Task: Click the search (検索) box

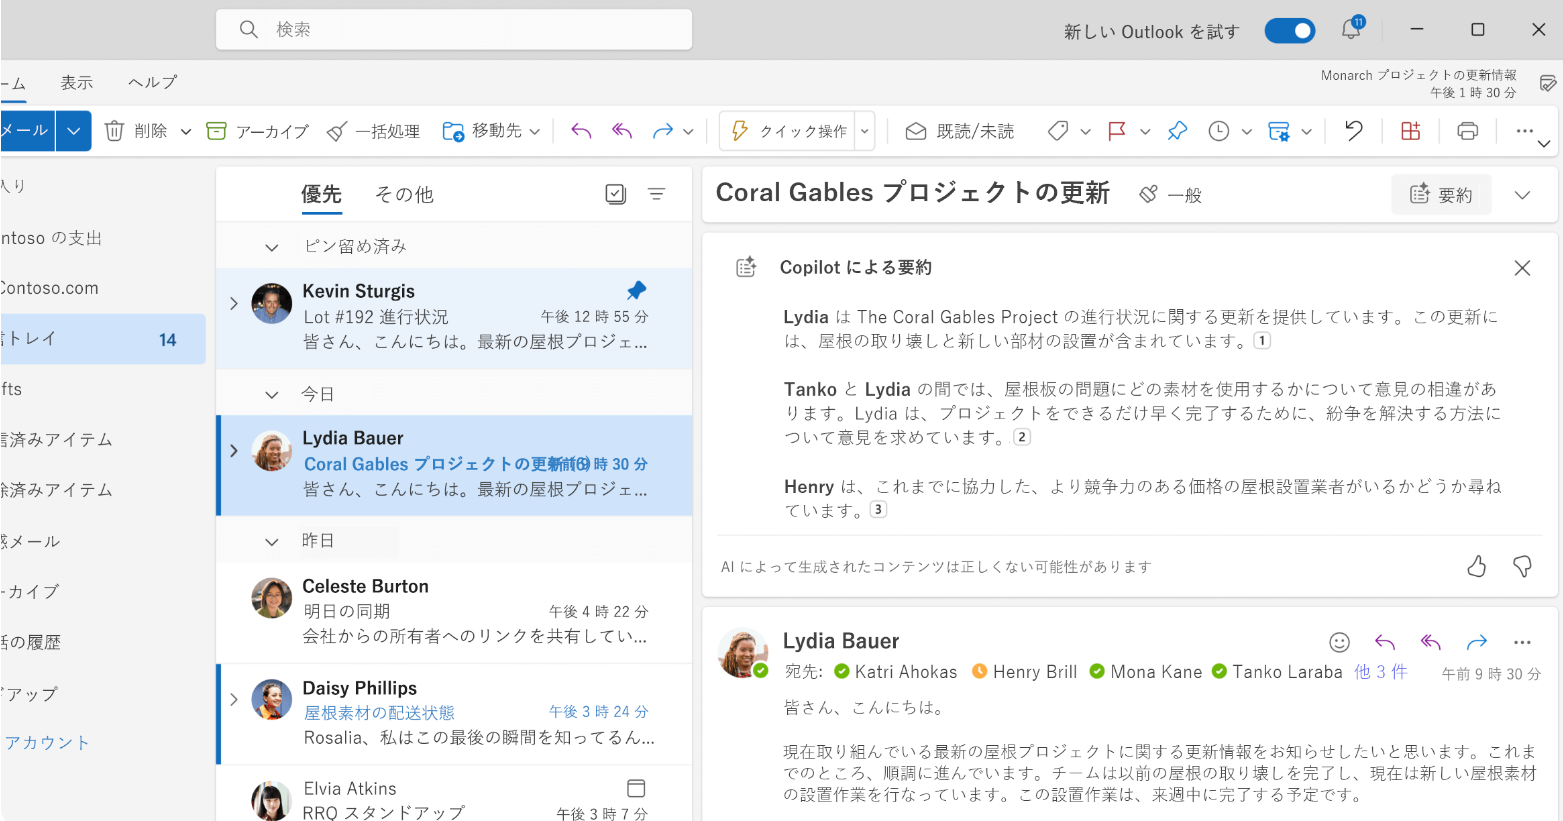Action: pos(454,29)
